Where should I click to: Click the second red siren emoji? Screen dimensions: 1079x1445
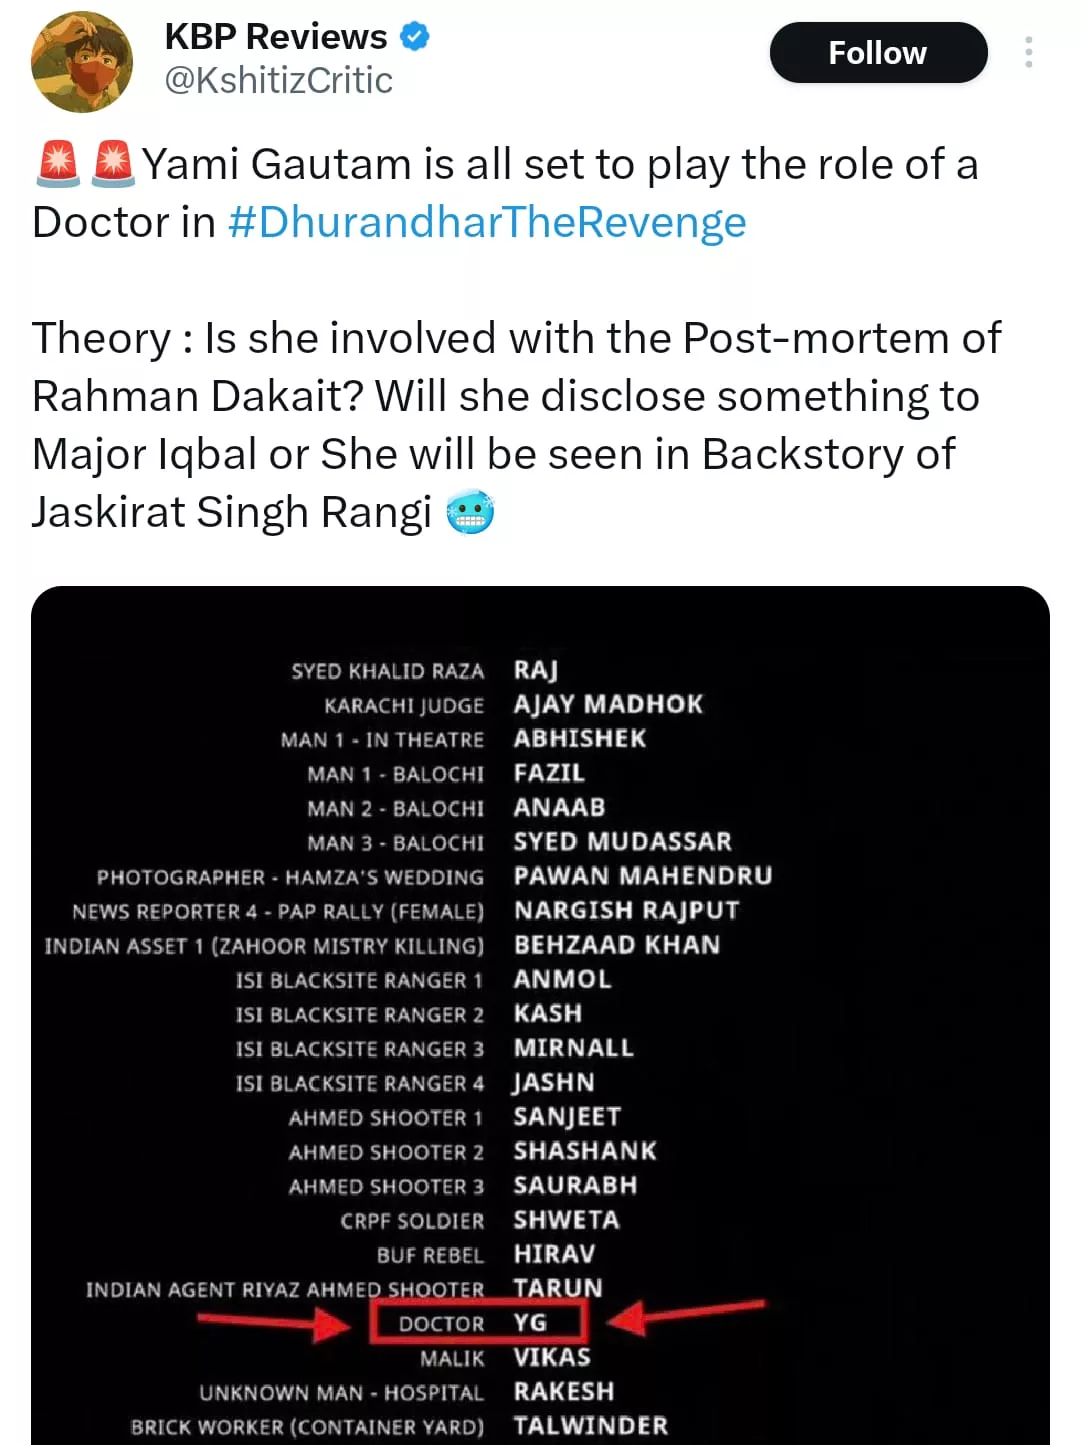(113, 164)
